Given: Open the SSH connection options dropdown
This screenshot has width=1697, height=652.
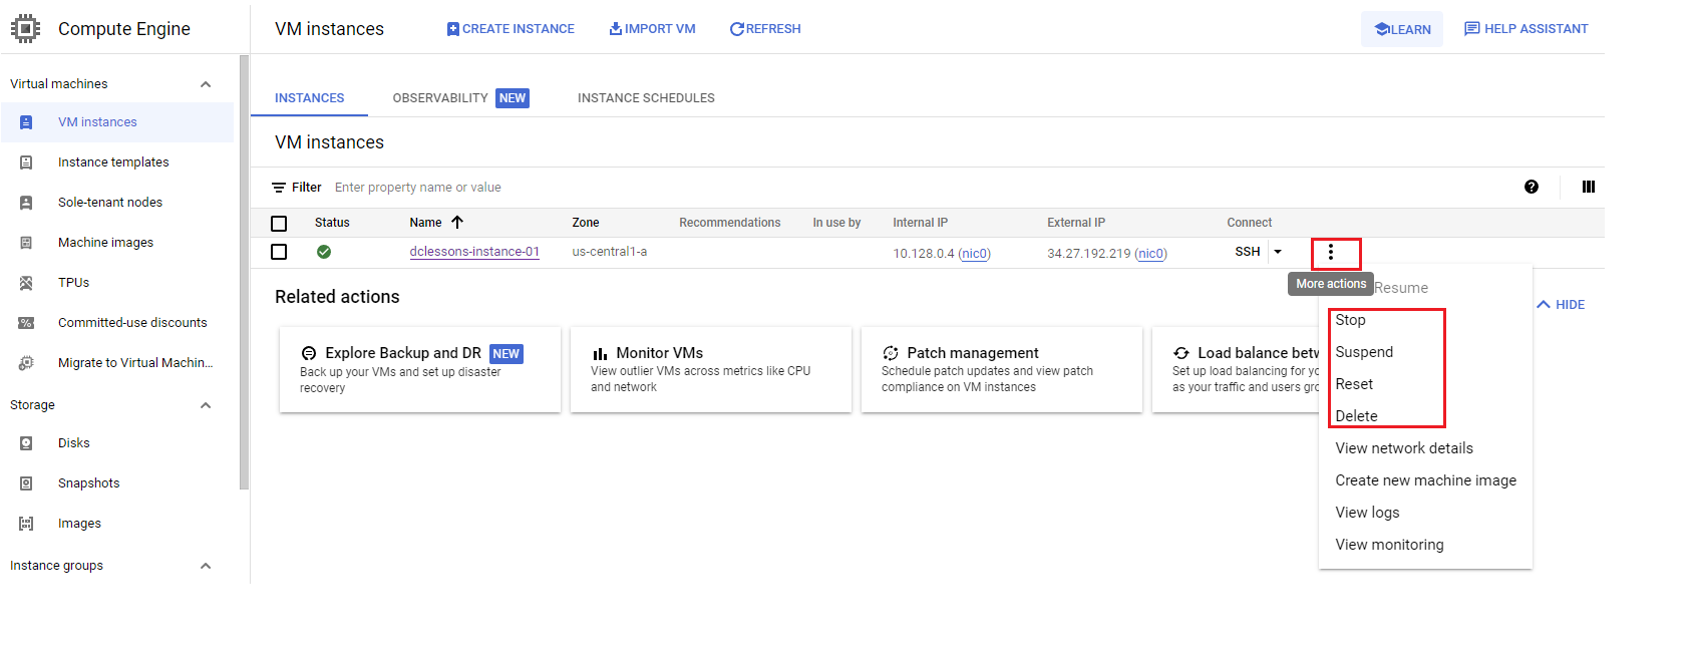Looking at the screenshot, I should 1278,252.
